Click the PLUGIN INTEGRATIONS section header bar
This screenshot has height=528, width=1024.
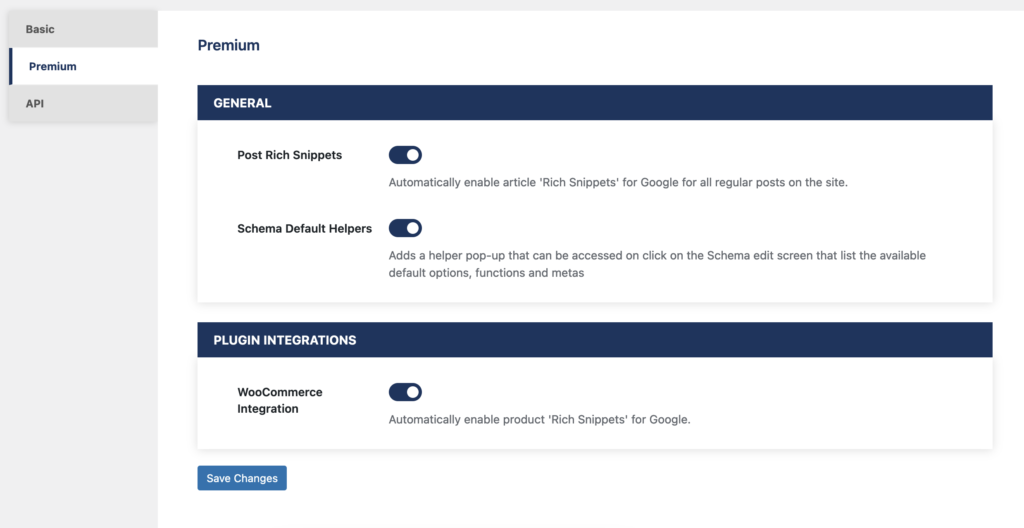click(x=594, y=340)
